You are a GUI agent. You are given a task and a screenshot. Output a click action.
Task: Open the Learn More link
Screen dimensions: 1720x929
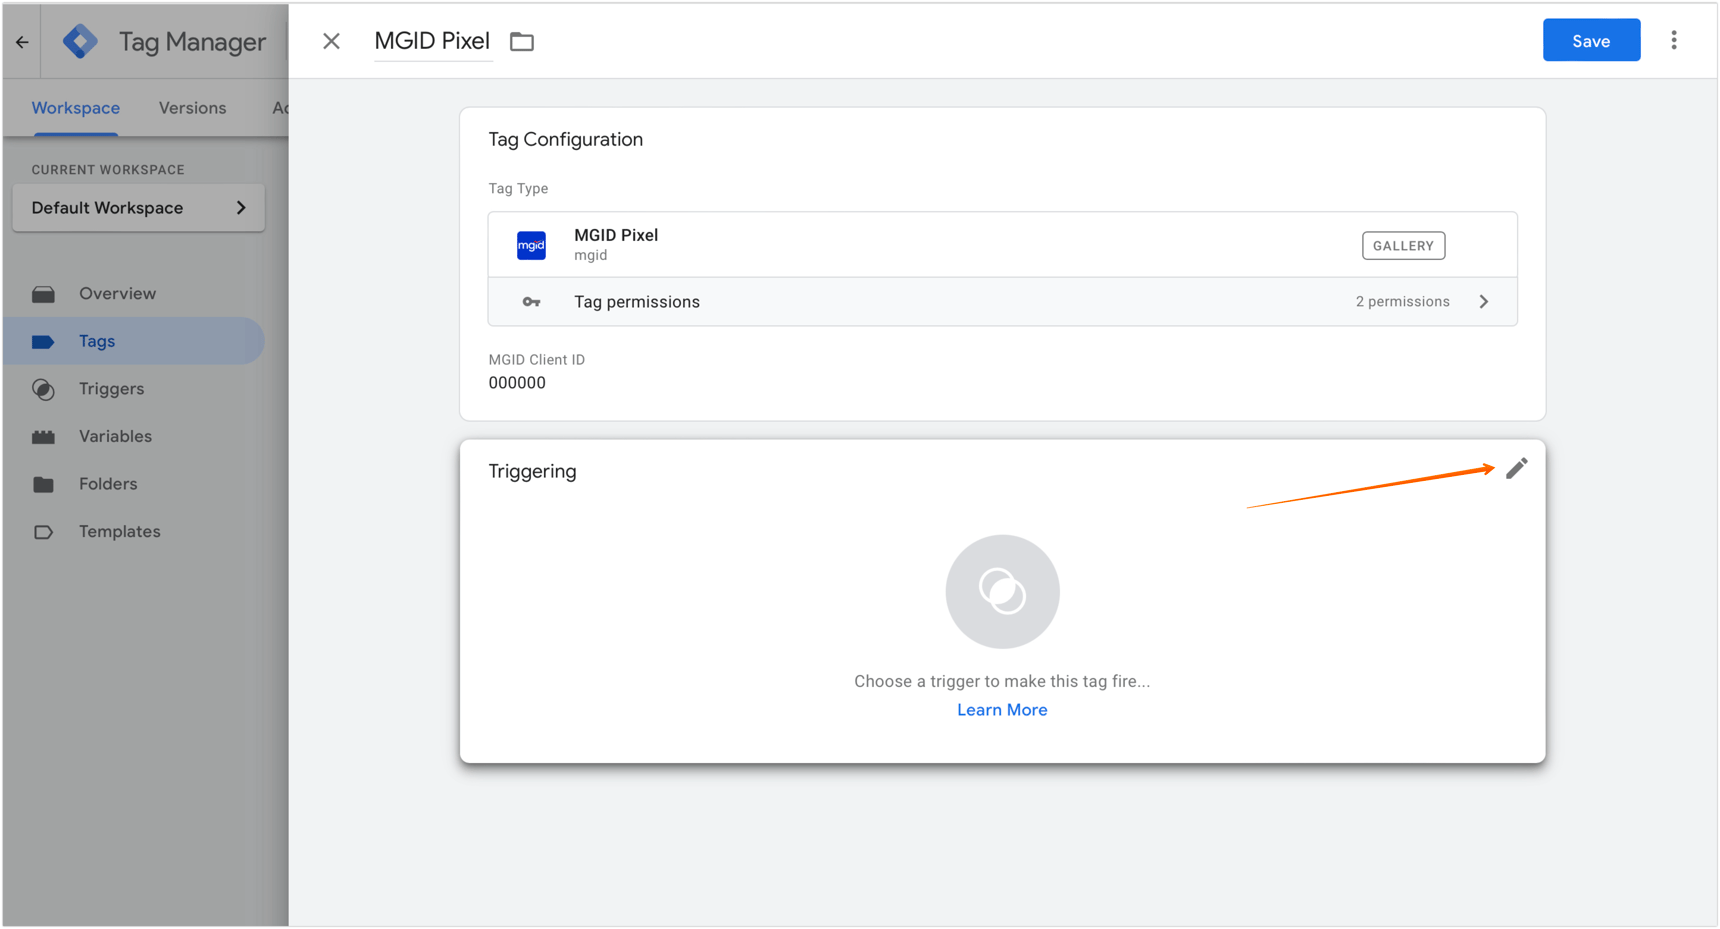1002,710
